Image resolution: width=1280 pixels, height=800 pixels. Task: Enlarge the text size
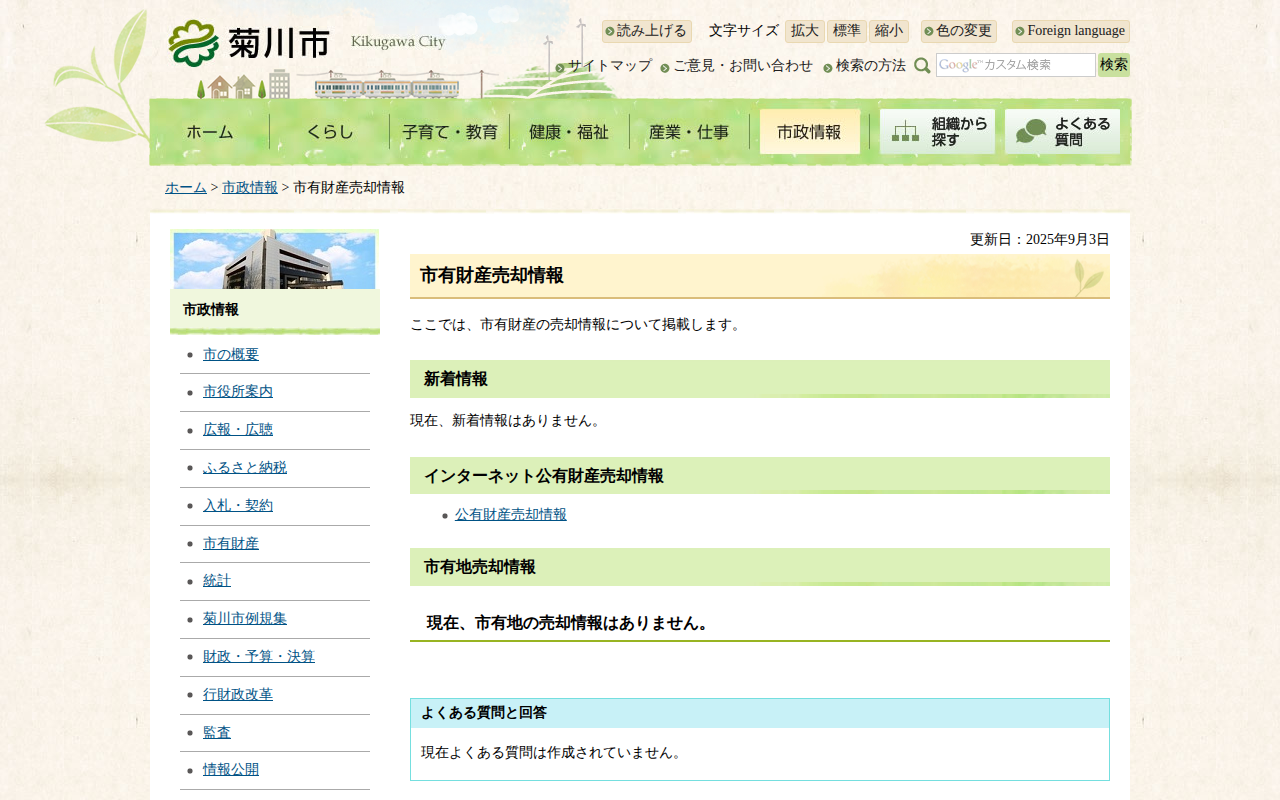click(804, 31)
